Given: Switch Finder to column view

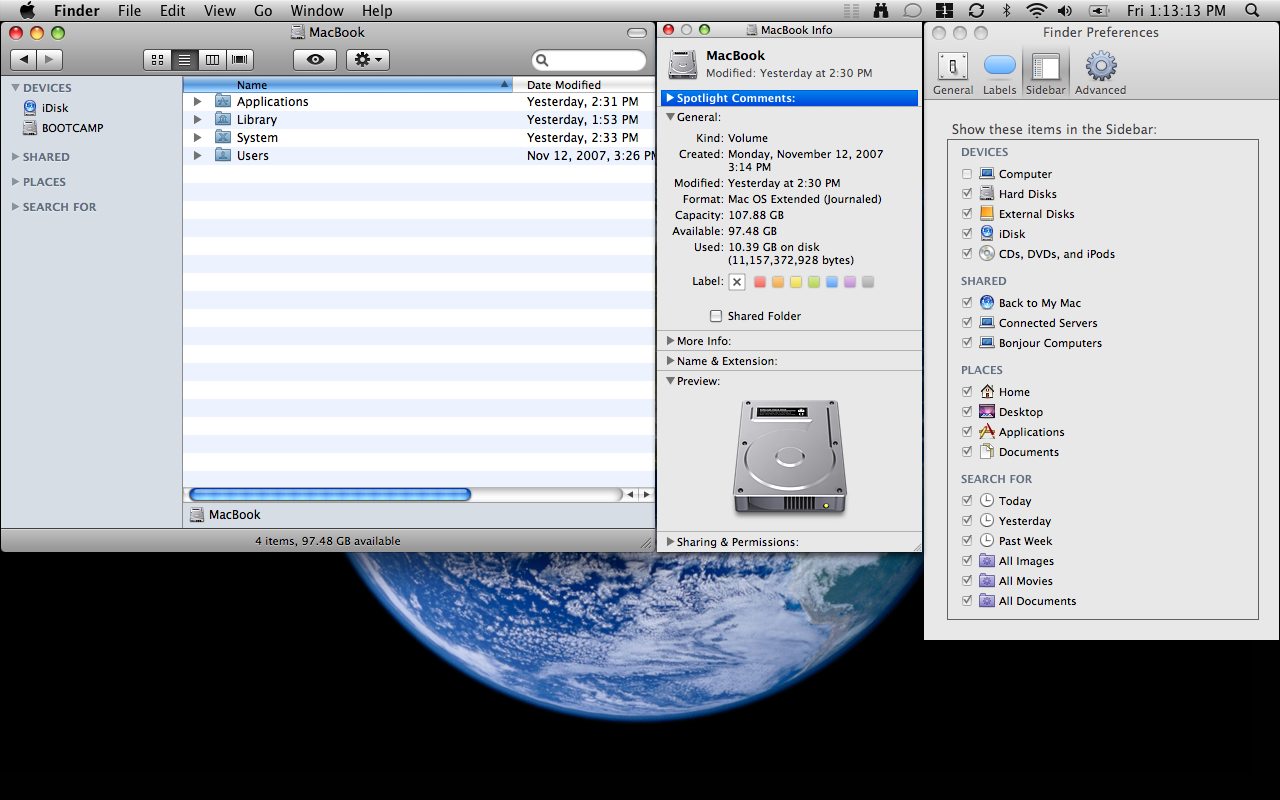Looking at the screenshot, I should (x=212, y=60).
